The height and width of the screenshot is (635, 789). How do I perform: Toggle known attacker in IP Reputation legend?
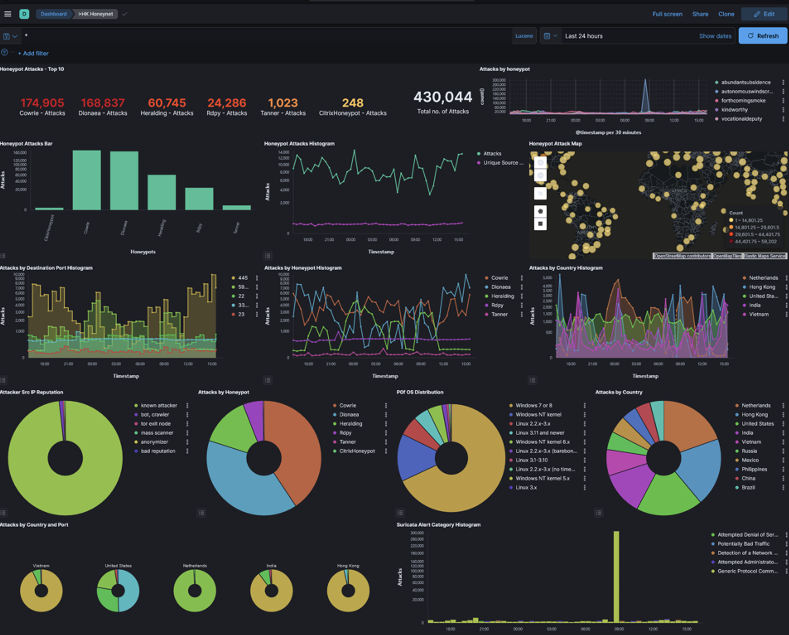pyautogui.click(x=158, y=406)
